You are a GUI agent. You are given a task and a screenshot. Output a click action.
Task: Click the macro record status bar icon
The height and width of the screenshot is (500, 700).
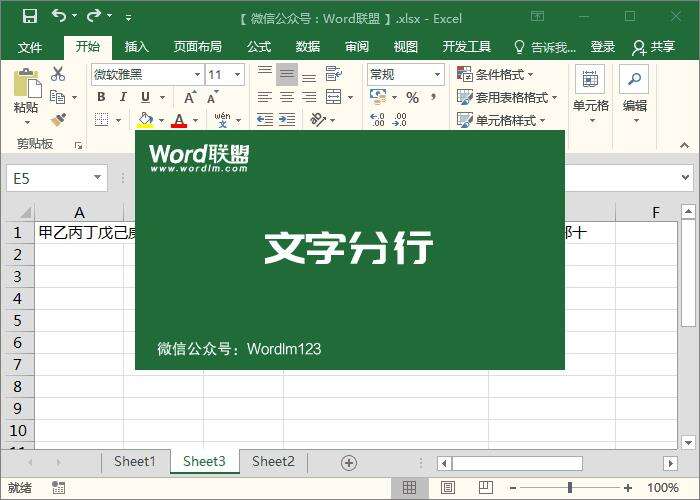(59, 488)
